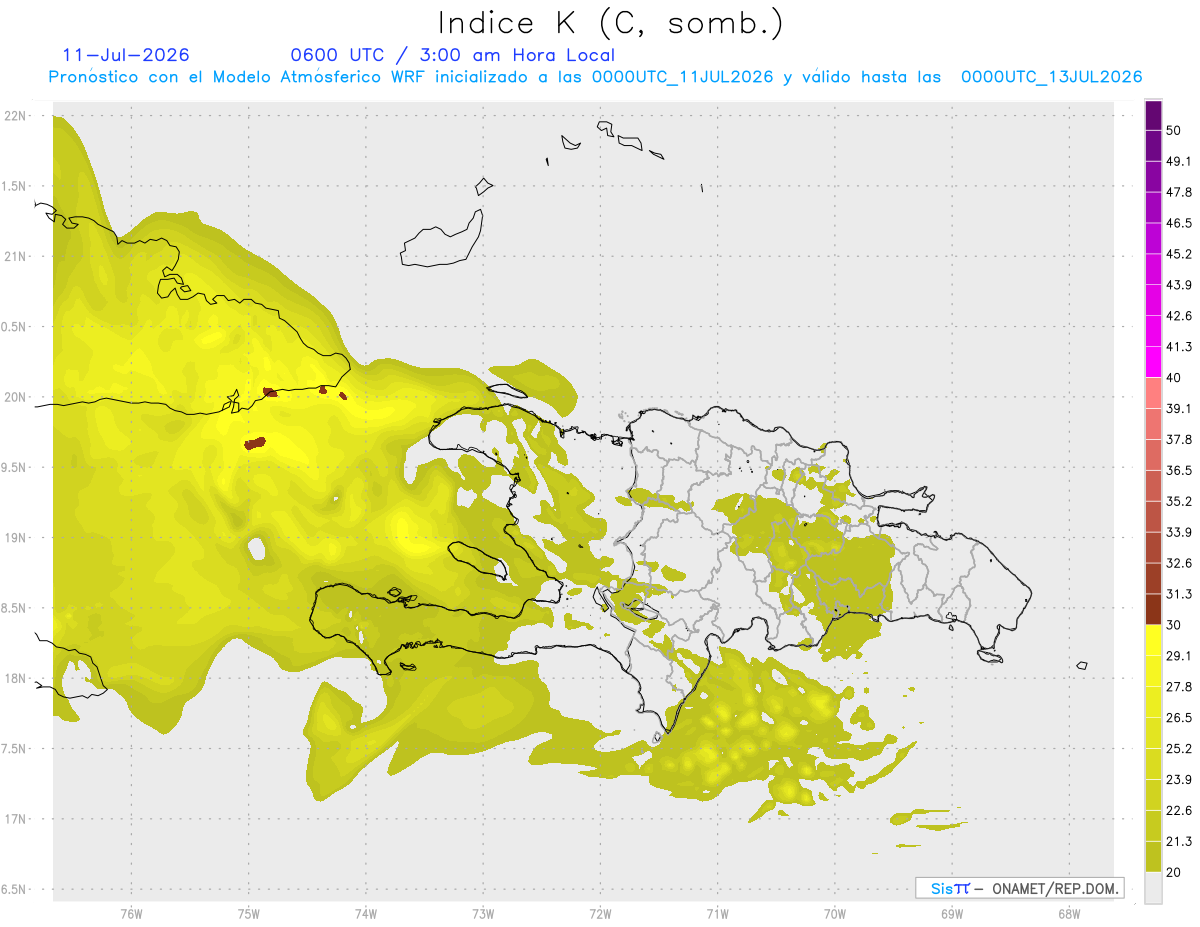Click the "26.5" value on the color scale
This screenshot has height=927, width=1200.
pos(1179,718)
